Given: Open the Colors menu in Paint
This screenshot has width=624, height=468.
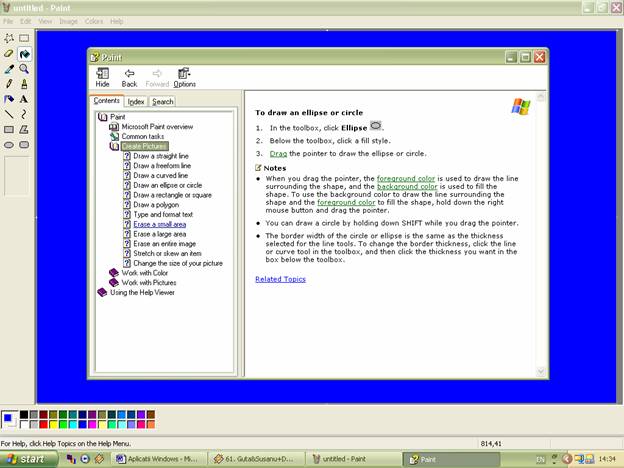Looking at the screenshot, I should click(x=94, y=21).
